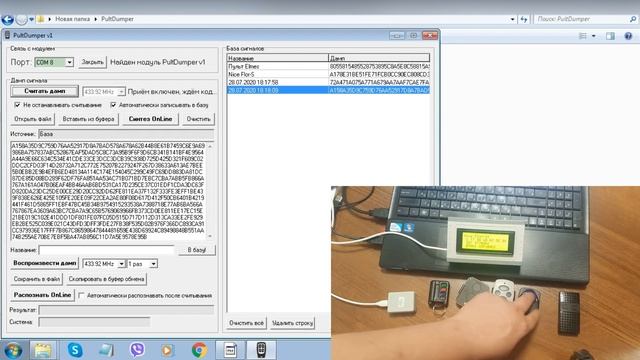Launch Skype from the taskbar

pyautogui.click(x=75, y=350)
